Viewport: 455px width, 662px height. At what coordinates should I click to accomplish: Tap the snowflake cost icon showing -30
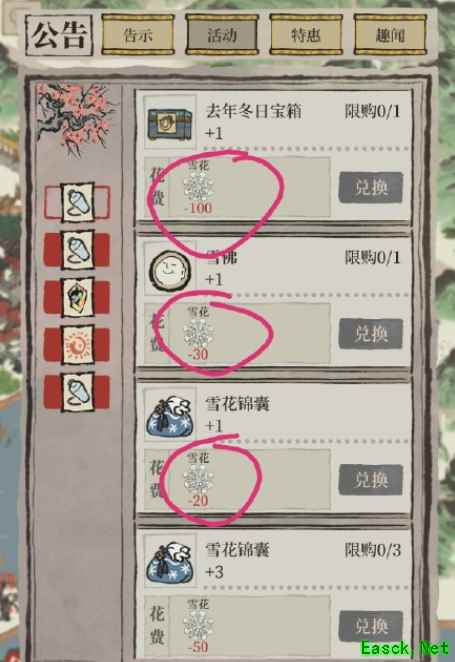198,333
